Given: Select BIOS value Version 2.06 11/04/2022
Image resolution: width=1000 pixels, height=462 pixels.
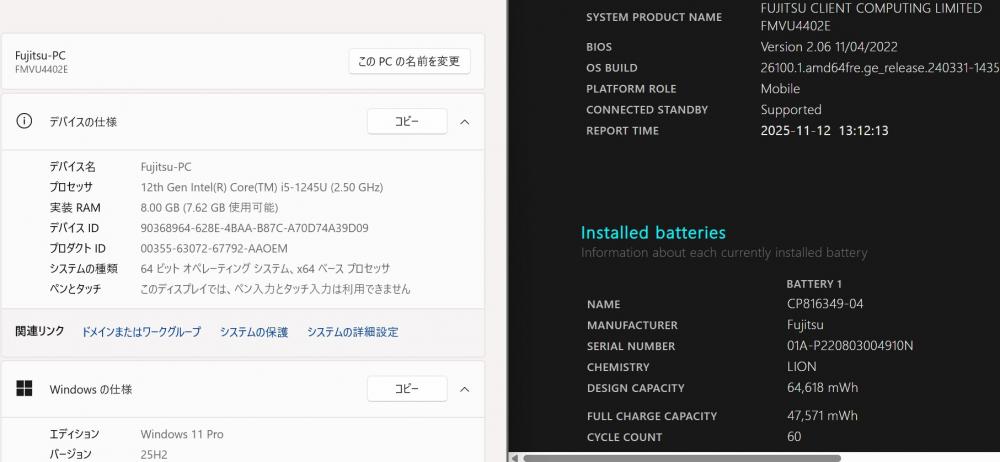Looking at the screenshot, I should click(x=829, y=47).
